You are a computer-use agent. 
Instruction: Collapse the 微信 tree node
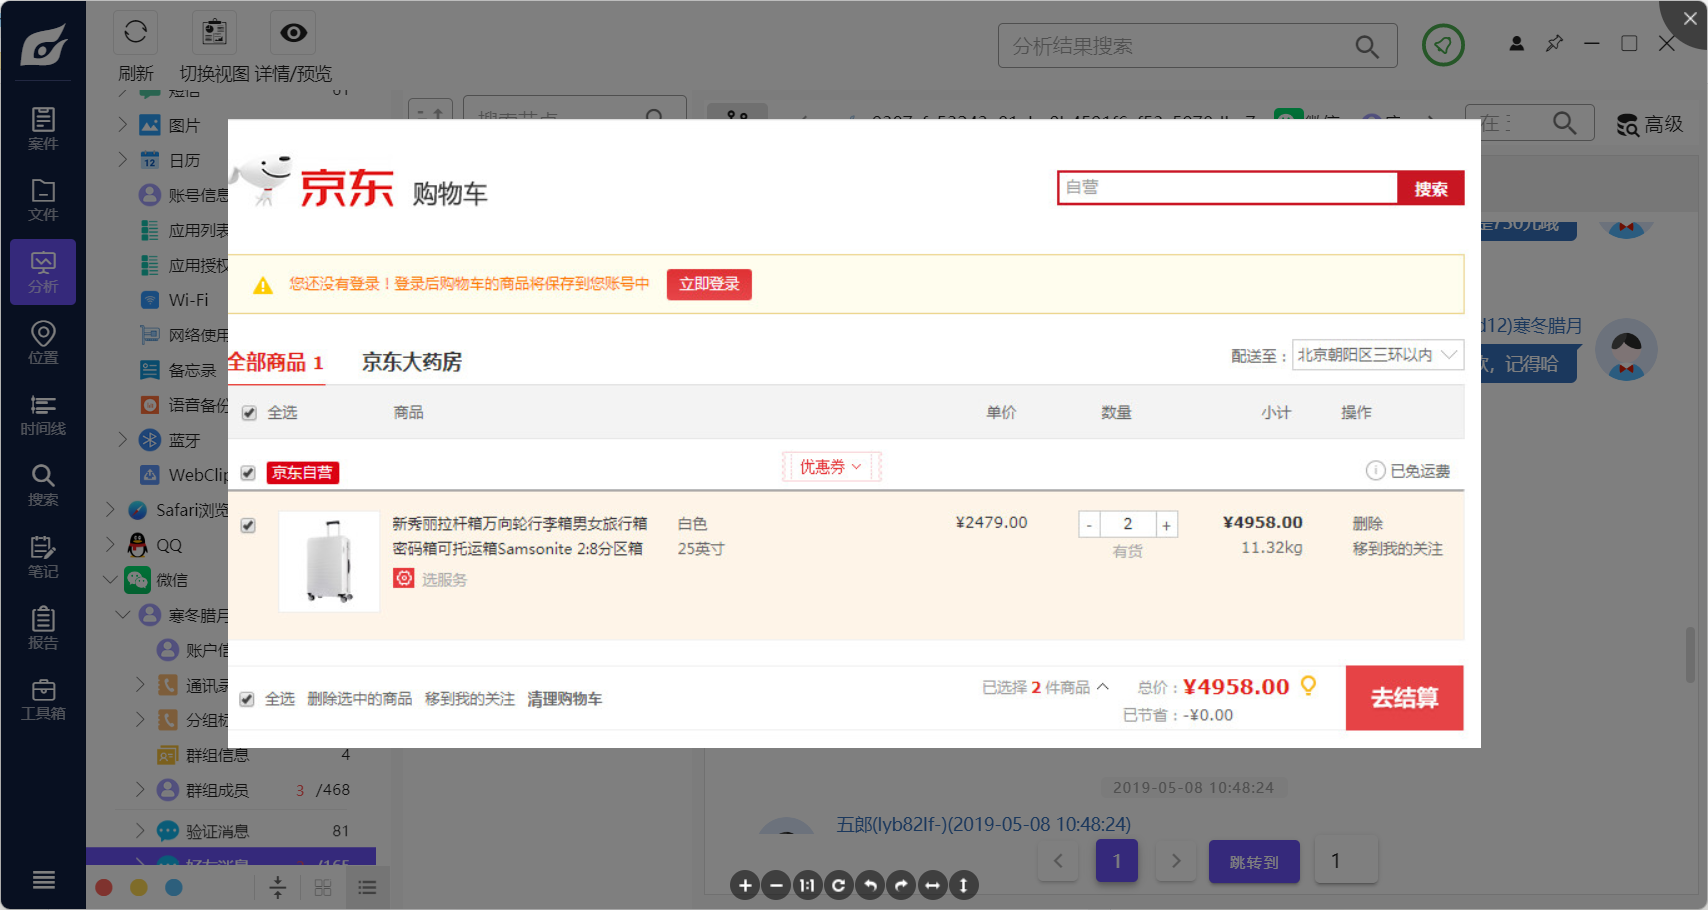(x=110, y=579)
